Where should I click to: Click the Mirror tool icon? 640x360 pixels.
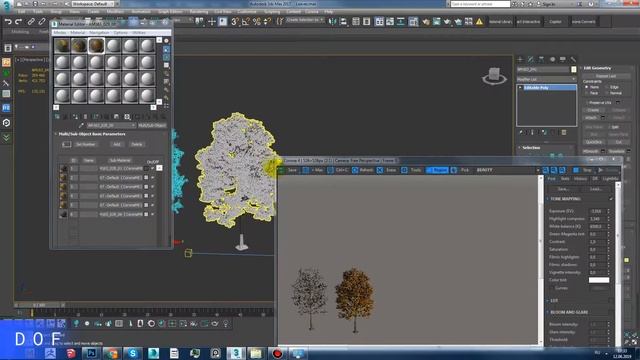click(x=333, y=22)
